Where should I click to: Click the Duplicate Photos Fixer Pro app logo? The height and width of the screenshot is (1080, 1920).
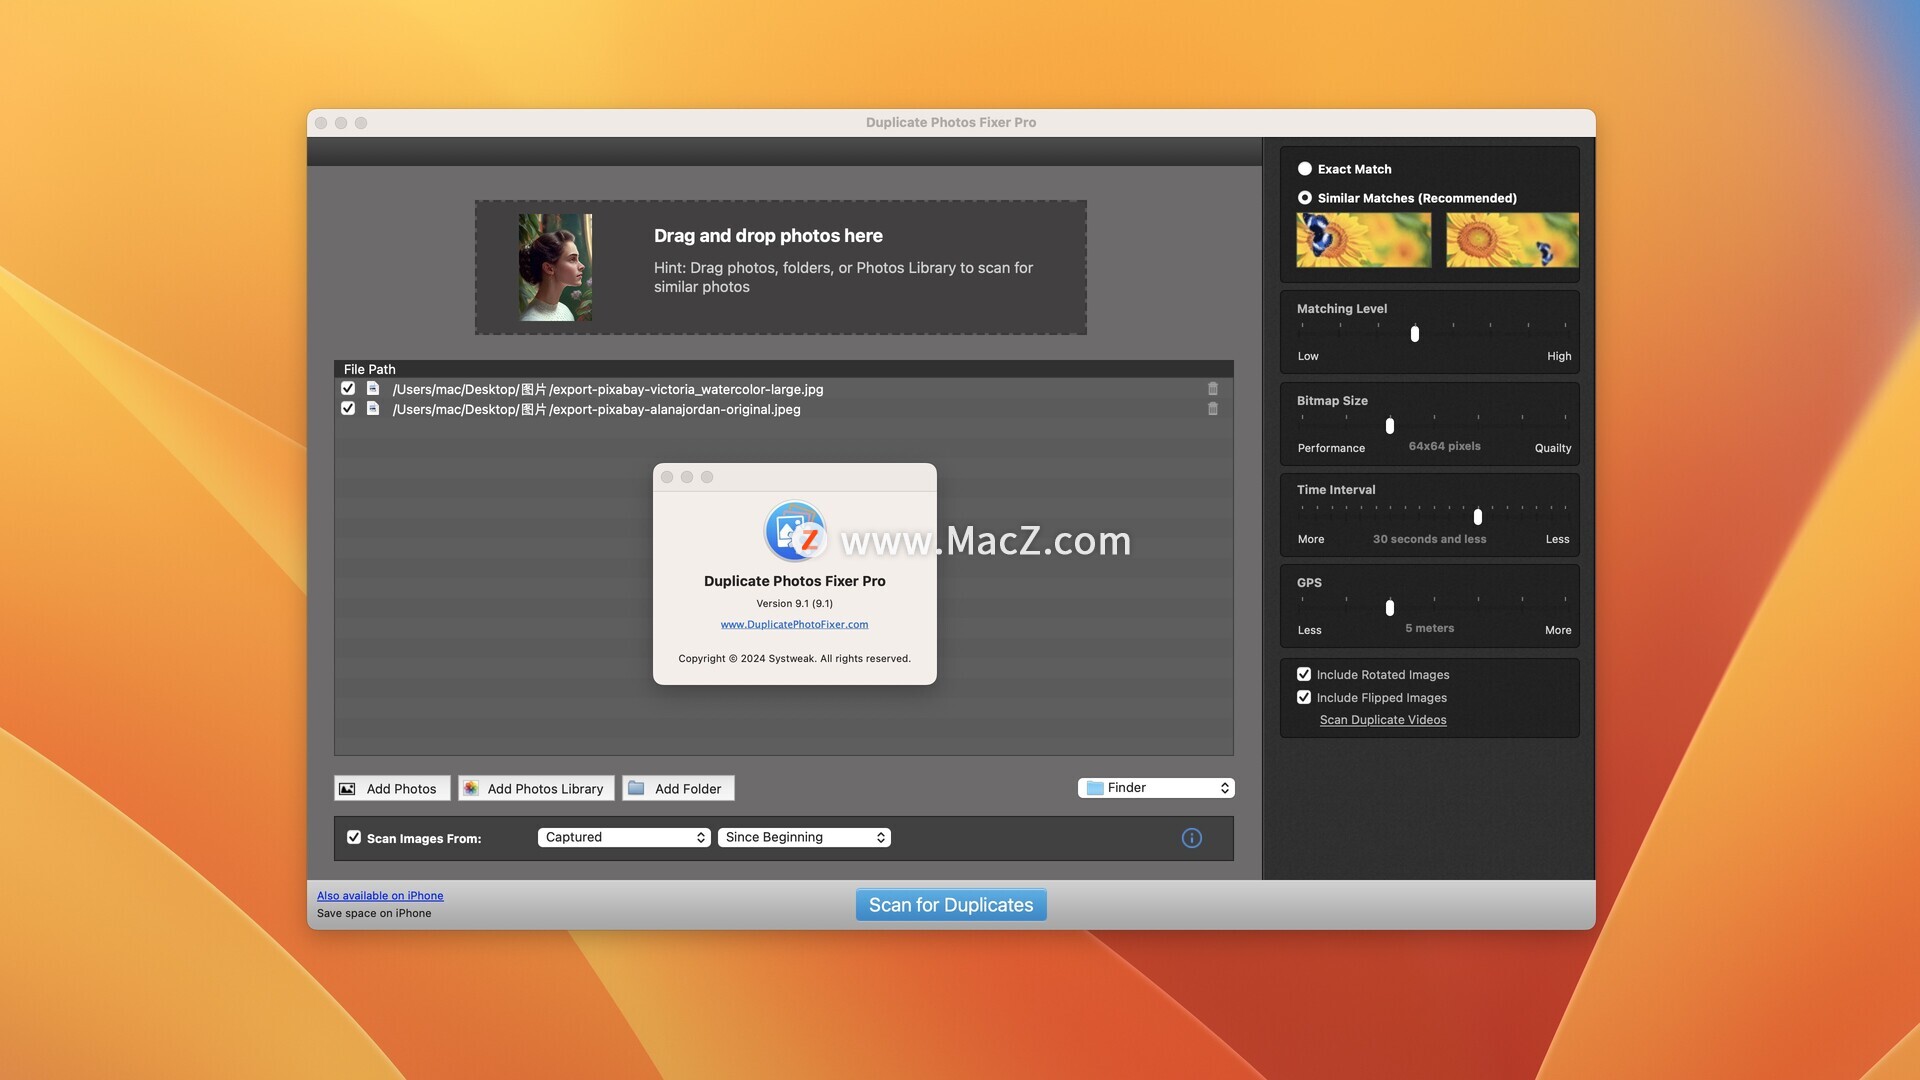pyautogui.click(x=795, y=532)
